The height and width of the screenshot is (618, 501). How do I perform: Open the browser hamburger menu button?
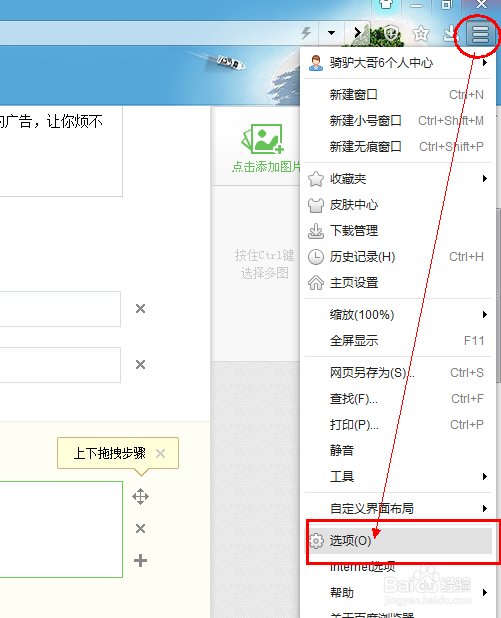tap(480, 34)
